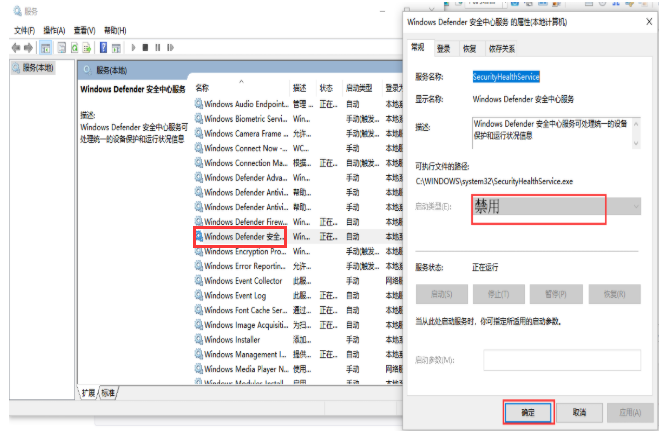The height and width of the screenshot is (431, 660).
Task: Refresh the services list via toolbar icon
Action: [75, 48]
